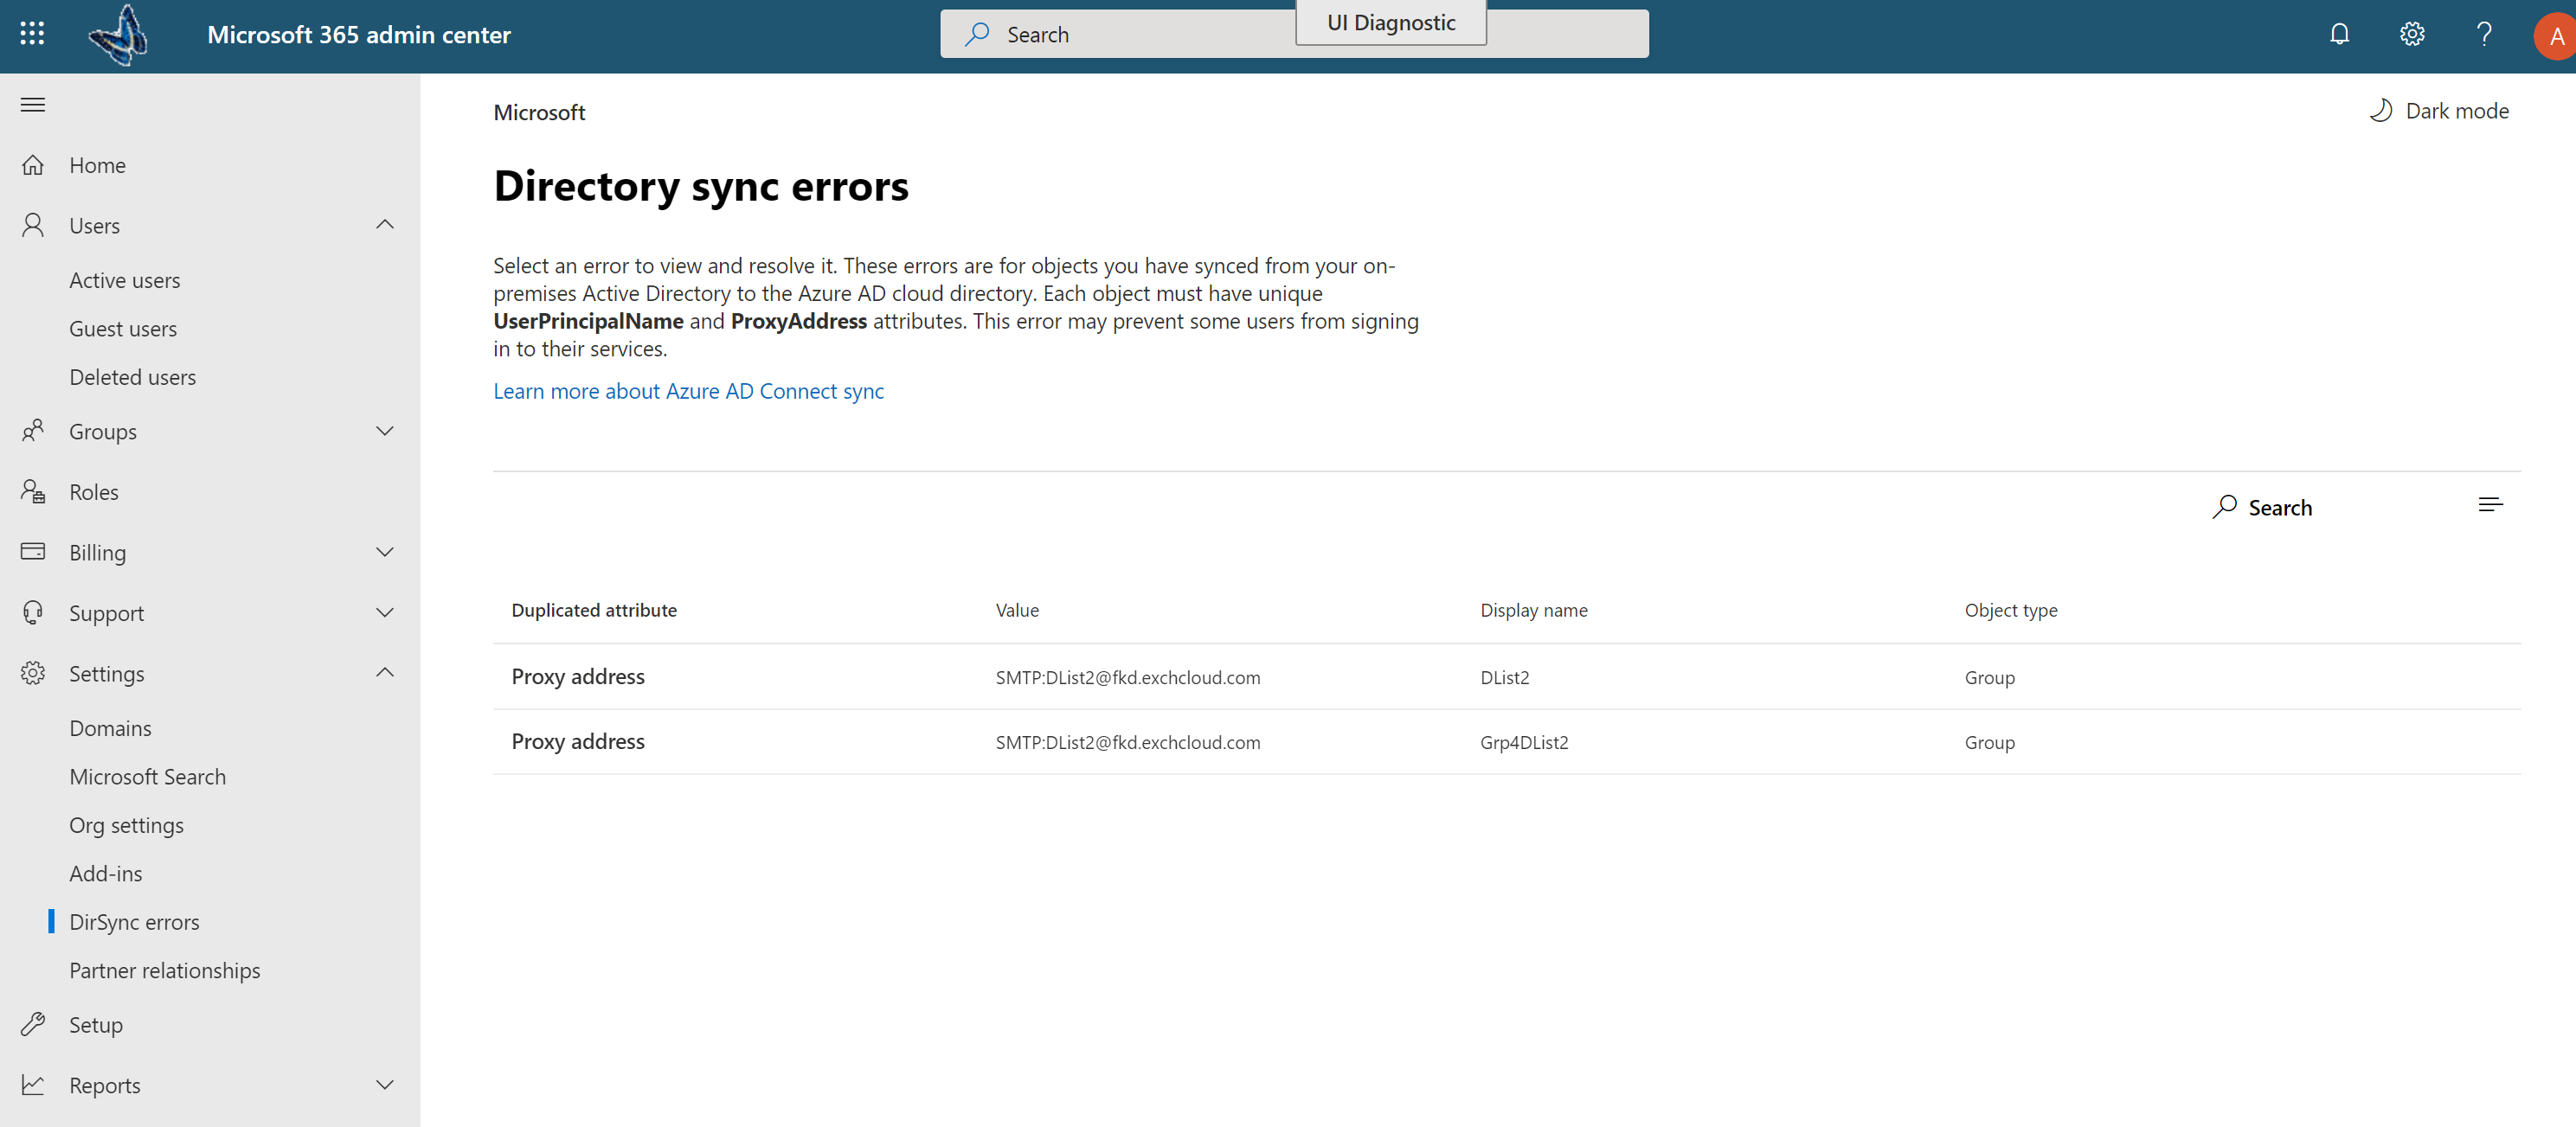Click the Help question mark icon
The width and height of the screenshot is (2576, 1127).
coord(2483,33)
